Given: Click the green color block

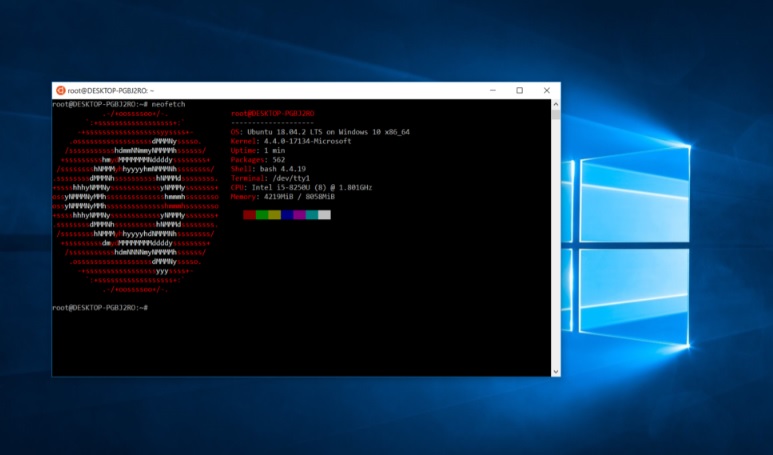Looking at the screenshot, I should tap(262, 215).
